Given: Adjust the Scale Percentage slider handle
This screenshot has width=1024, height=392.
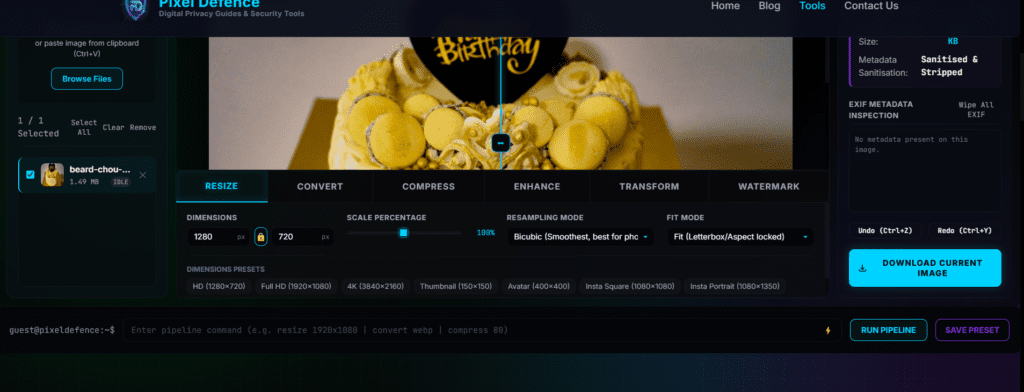Looking at the screenshot, I should point(404,233).
